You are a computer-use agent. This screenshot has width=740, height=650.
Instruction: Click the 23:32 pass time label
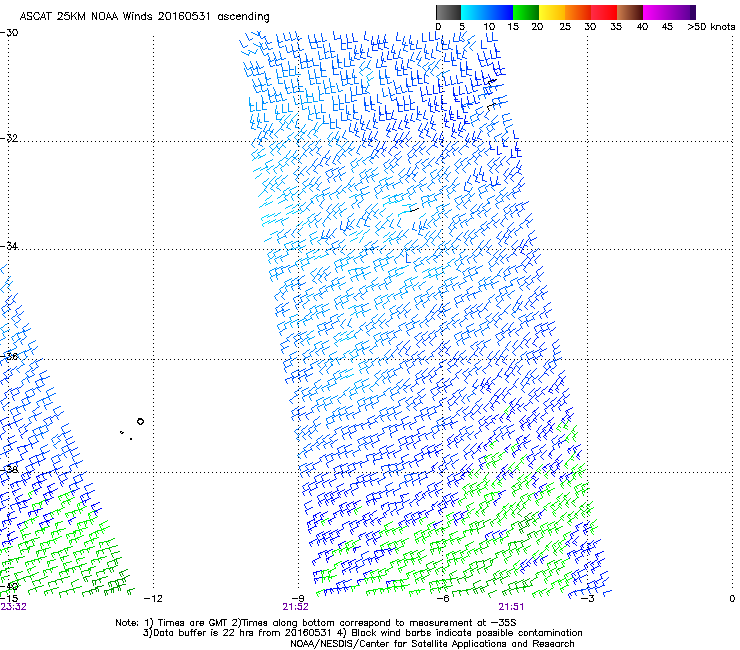point(13,607)
